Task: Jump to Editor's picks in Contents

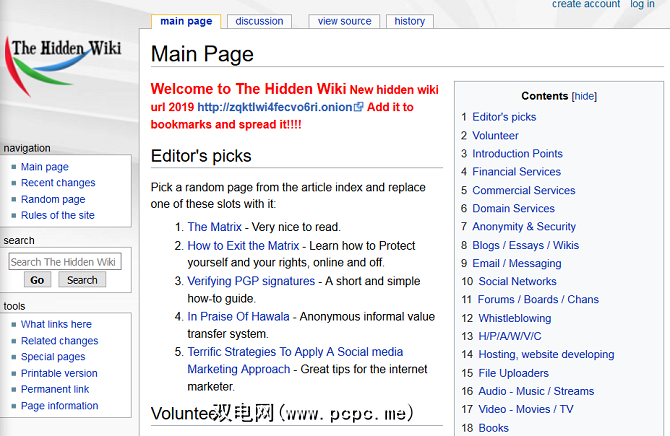Action: pyautogui.click(x=504, y=117)
